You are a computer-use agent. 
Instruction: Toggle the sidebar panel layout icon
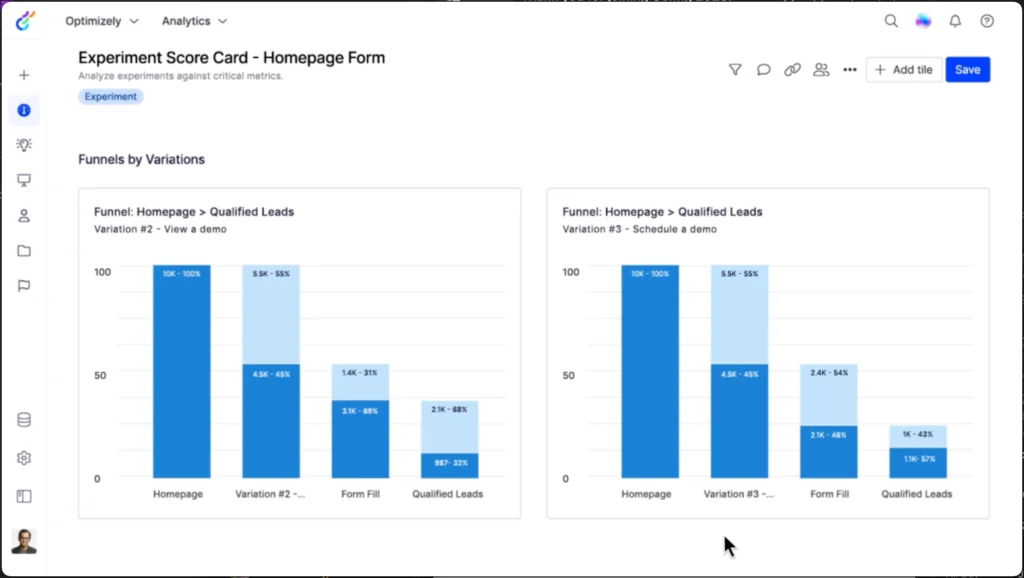tap(24, 496)
